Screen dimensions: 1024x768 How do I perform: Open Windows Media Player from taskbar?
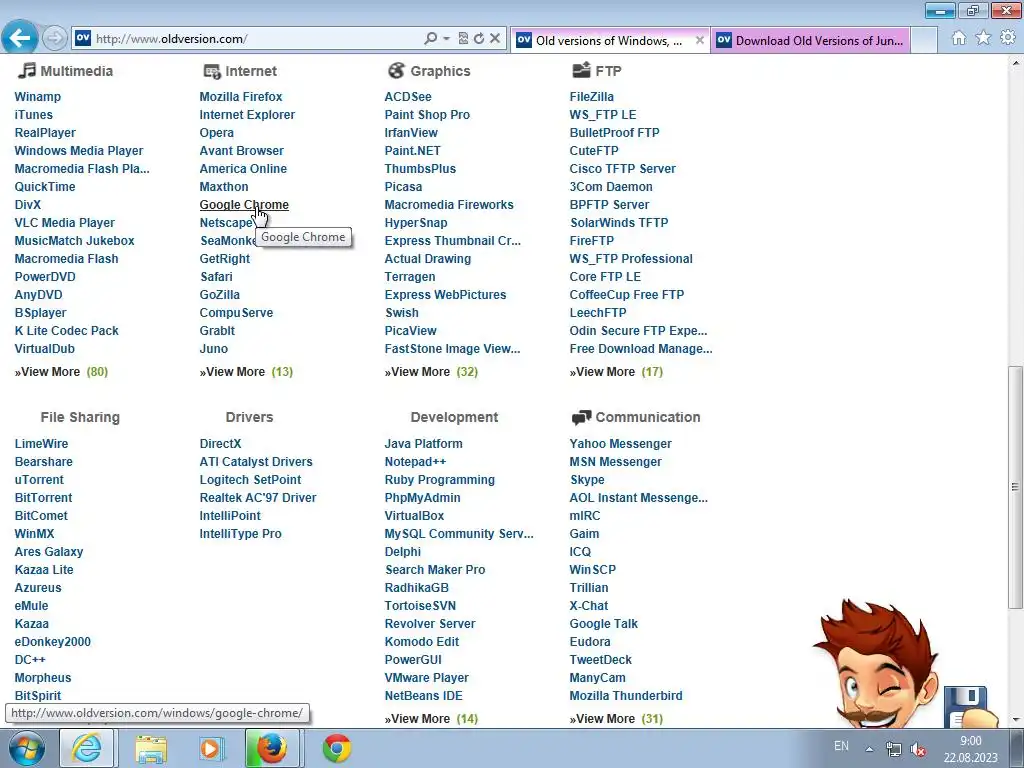(x=210, y=748)
